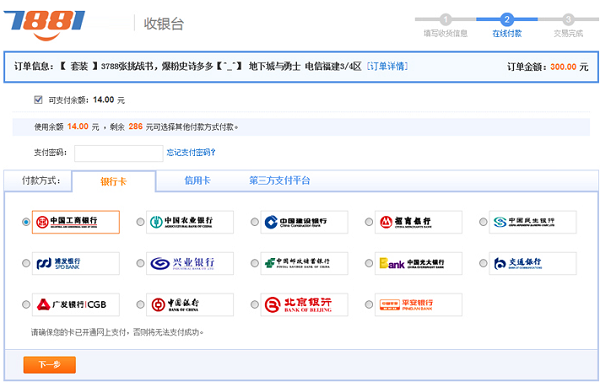Switch to the 信用卡 payment tab
Image resolution: width=600 pixels, height=382 pixels.
pos(197,181)
